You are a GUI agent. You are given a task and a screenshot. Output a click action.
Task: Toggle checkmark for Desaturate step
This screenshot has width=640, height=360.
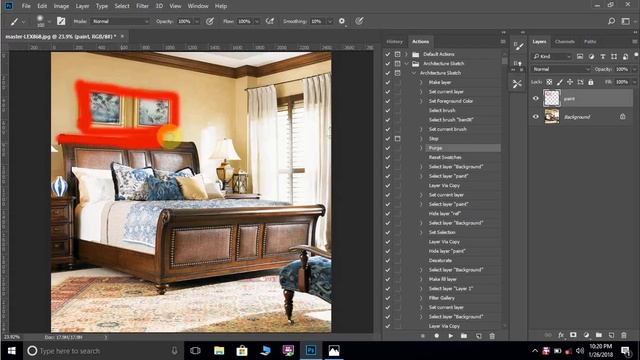point(387,260)
